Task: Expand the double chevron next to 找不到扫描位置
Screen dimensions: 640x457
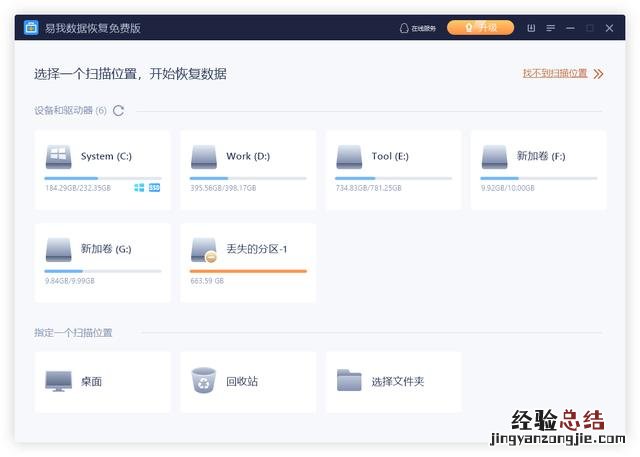Action: (598, 74)
